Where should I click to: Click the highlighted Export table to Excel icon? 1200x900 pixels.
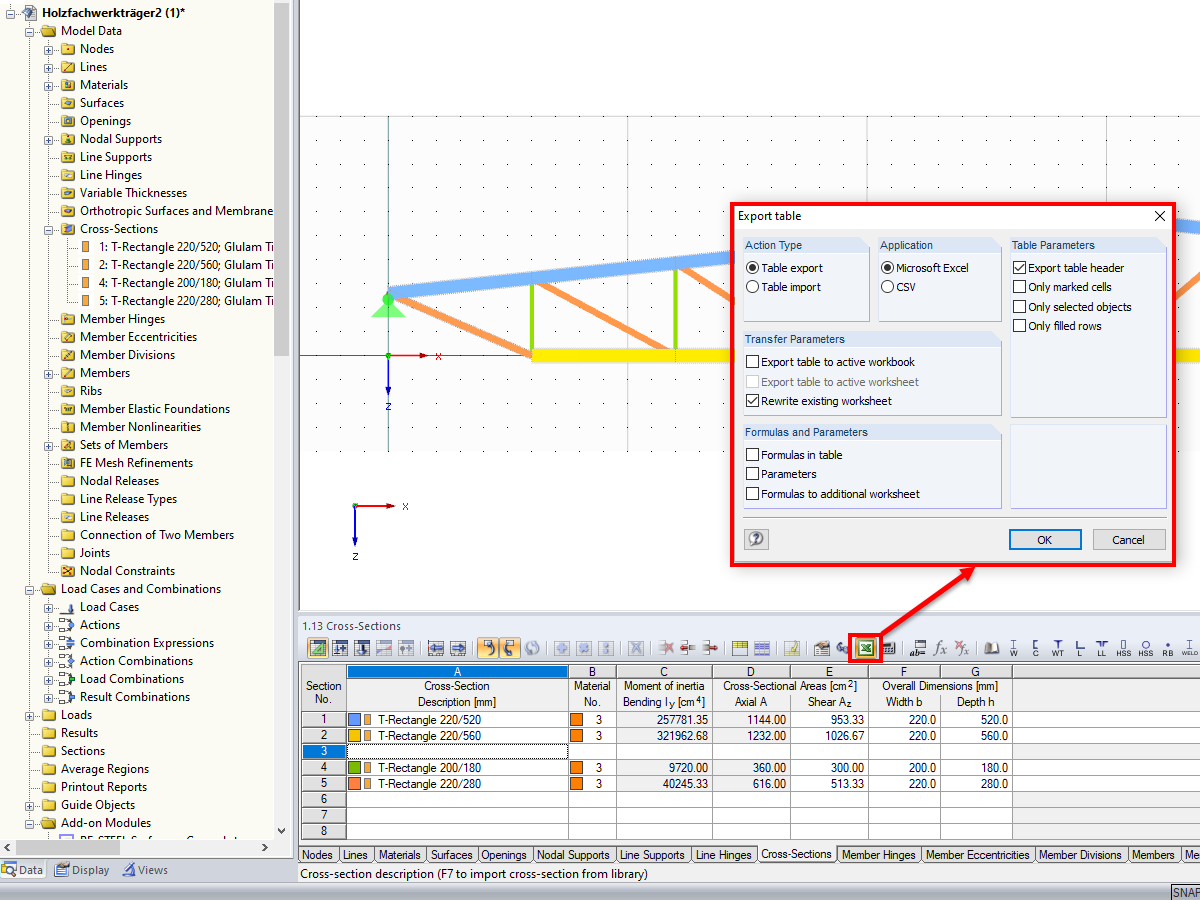pyautogui.click(x=864, y=648)
